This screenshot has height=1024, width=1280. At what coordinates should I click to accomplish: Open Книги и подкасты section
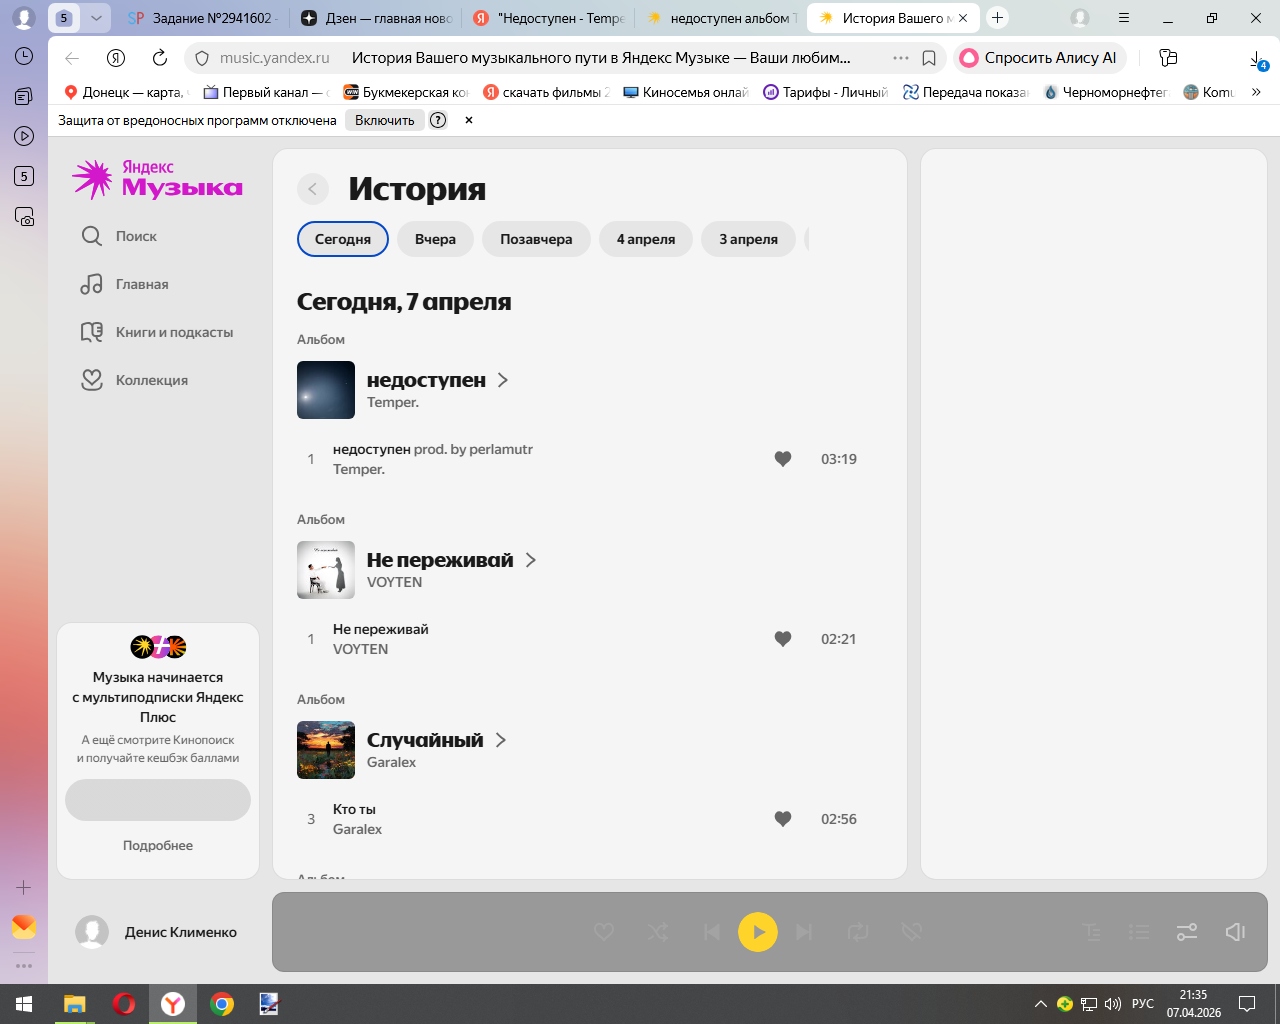pyautogui.click(x=157, y=332)
